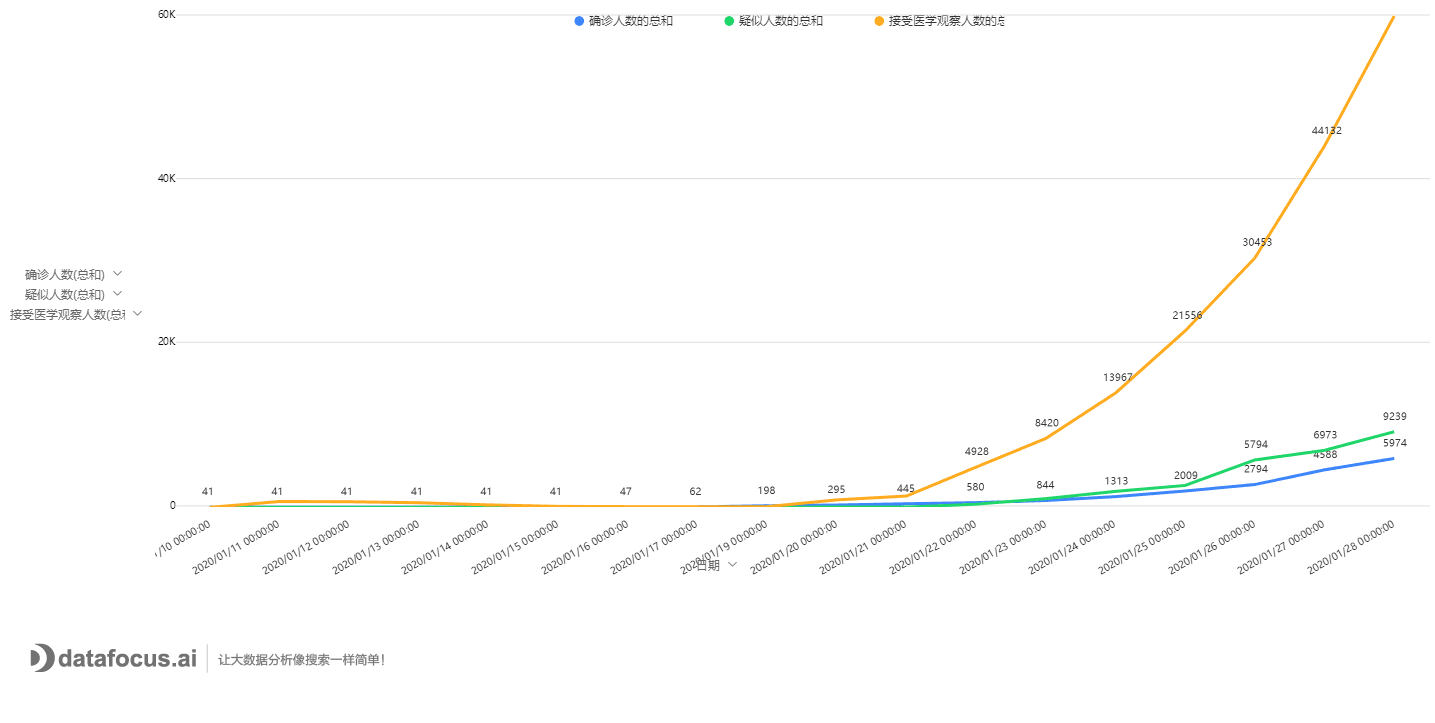Click x-axis date 2020/01/20 00:00:00

click(795, 546)
